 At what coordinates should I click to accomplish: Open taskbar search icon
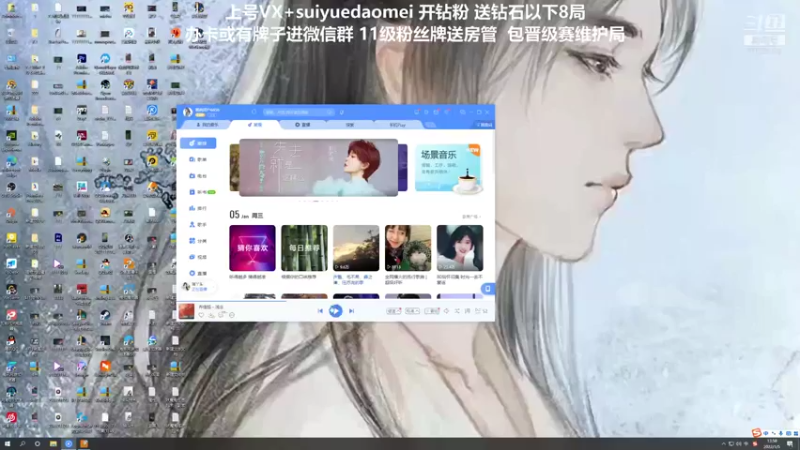(x=22, y=444)
